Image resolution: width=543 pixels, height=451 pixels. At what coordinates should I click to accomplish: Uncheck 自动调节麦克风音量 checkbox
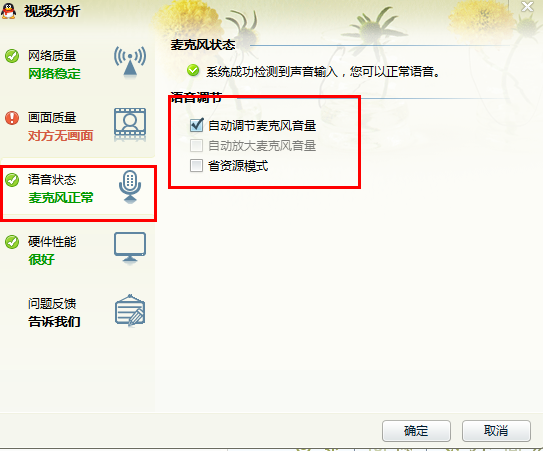[196, 125]
